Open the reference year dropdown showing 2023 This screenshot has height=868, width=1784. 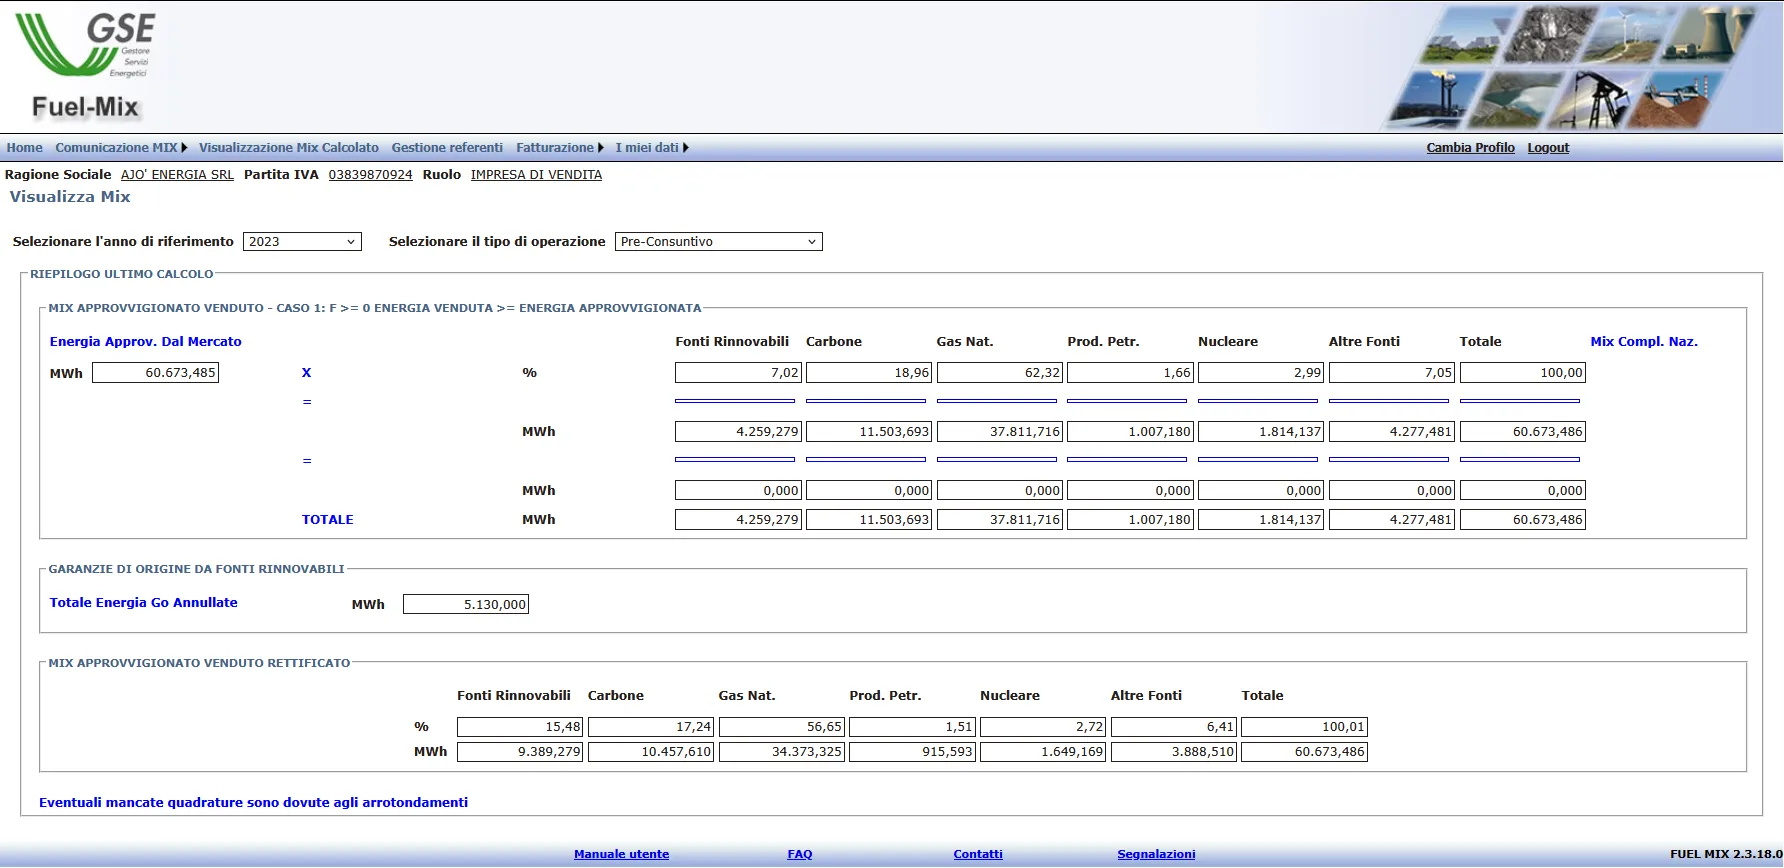coord(302,242)
